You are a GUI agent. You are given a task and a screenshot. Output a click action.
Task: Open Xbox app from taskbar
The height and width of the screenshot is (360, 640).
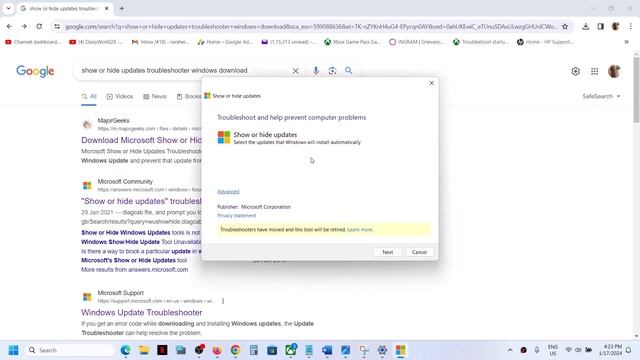pyautogui.click(x=290, y=350)
